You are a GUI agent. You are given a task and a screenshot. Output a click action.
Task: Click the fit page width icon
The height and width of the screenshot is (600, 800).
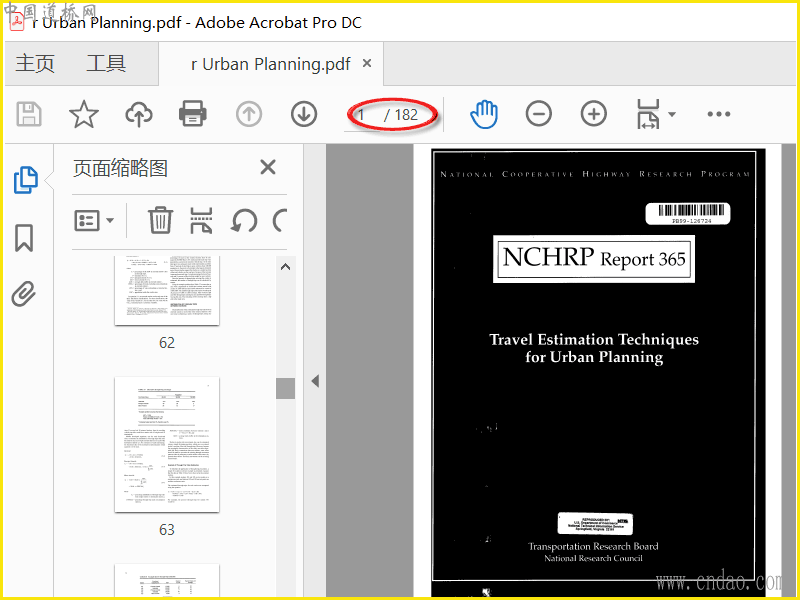tap(648, 114)
